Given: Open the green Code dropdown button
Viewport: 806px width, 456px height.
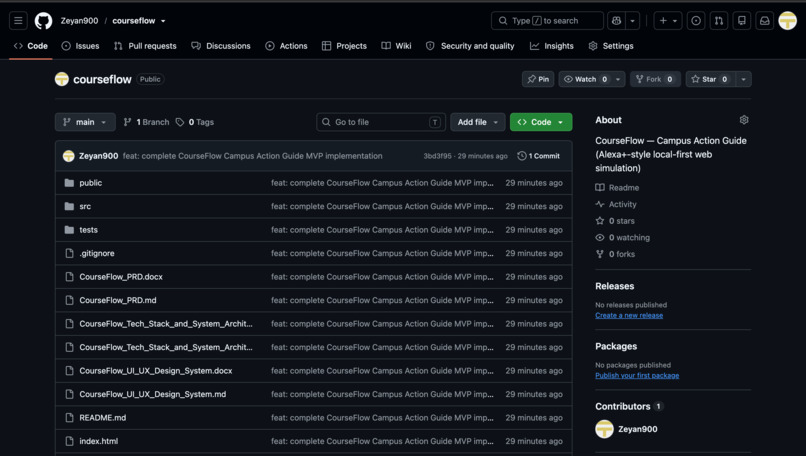Looking at the screenshot, I should pos(541,122).
